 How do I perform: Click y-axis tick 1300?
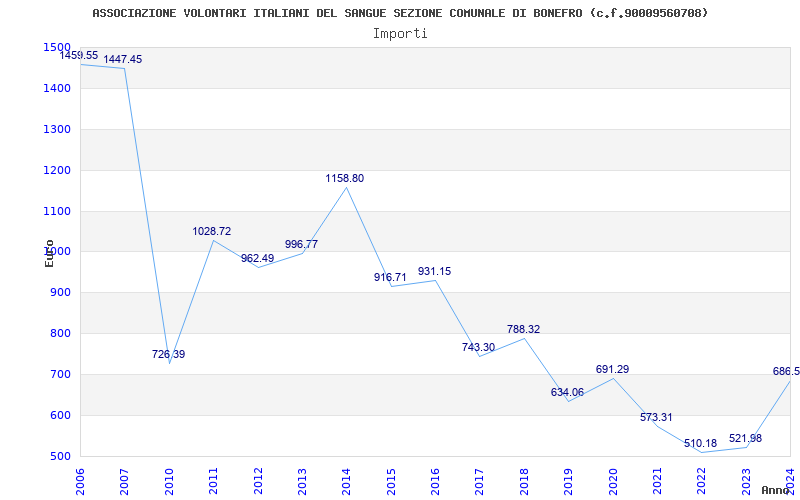coord(57,129)
